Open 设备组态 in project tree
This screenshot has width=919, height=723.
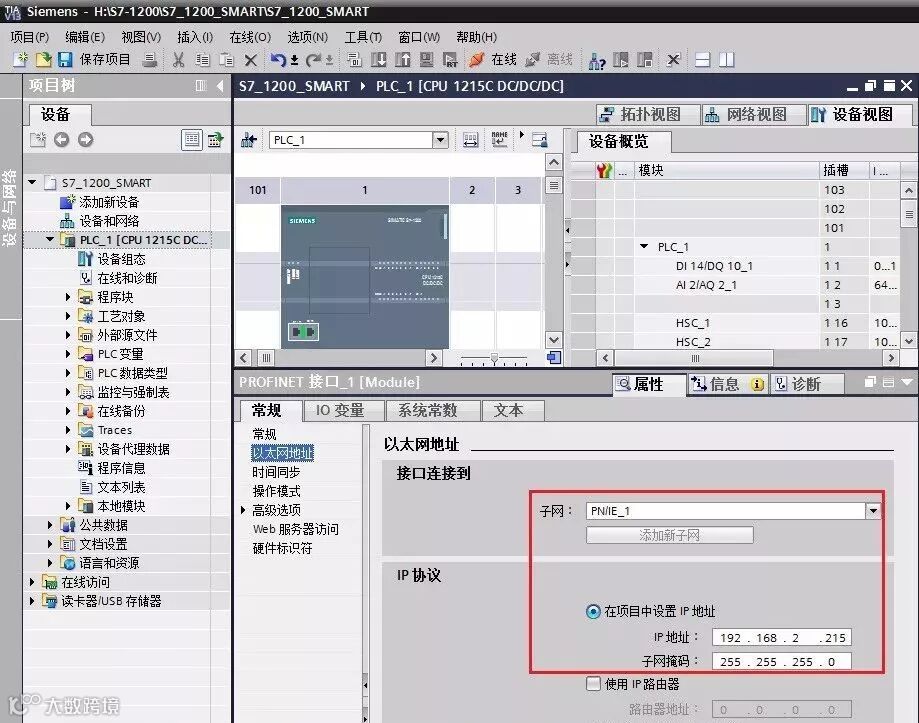pos(121,259)
